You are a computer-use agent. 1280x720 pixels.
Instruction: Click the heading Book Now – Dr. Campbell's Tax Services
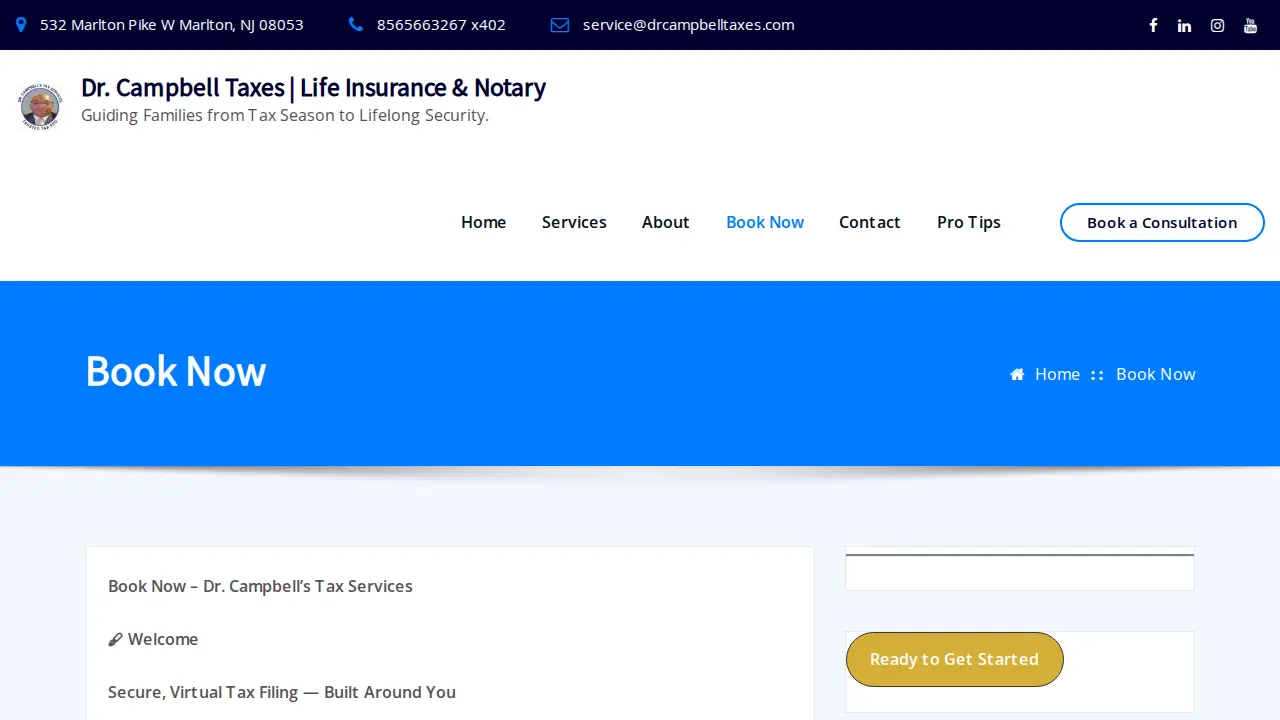260,586
